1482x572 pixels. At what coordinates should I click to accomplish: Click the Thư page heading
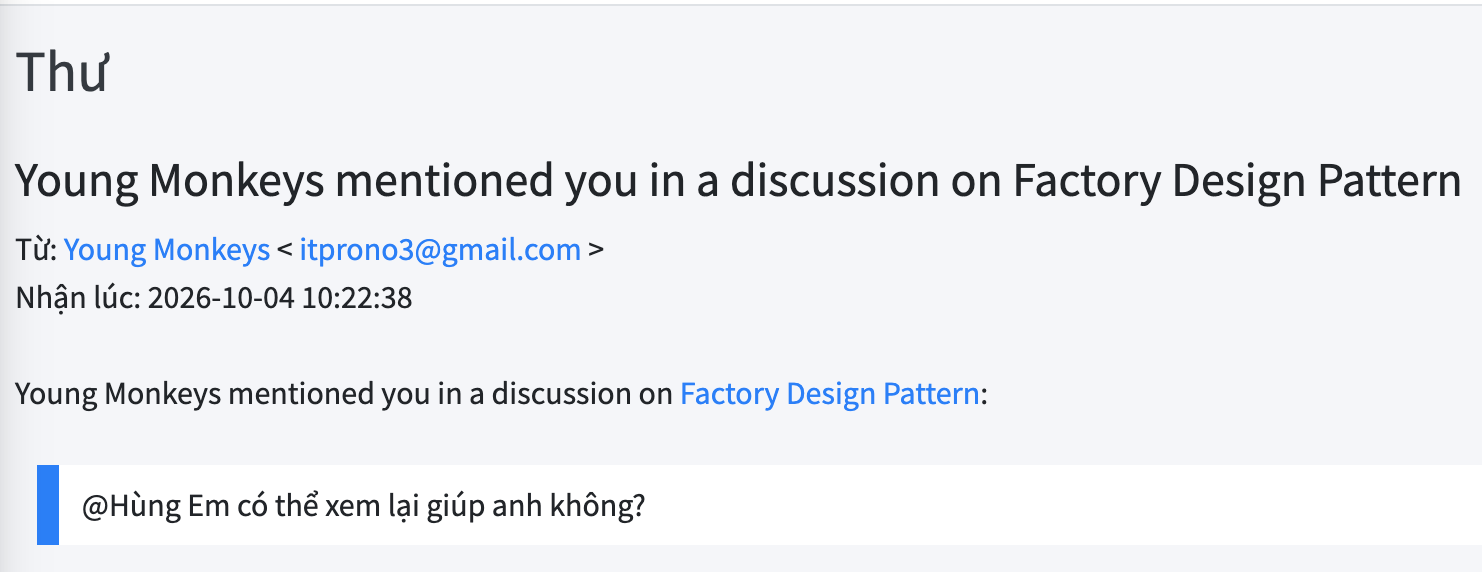(x=62, y=73)
